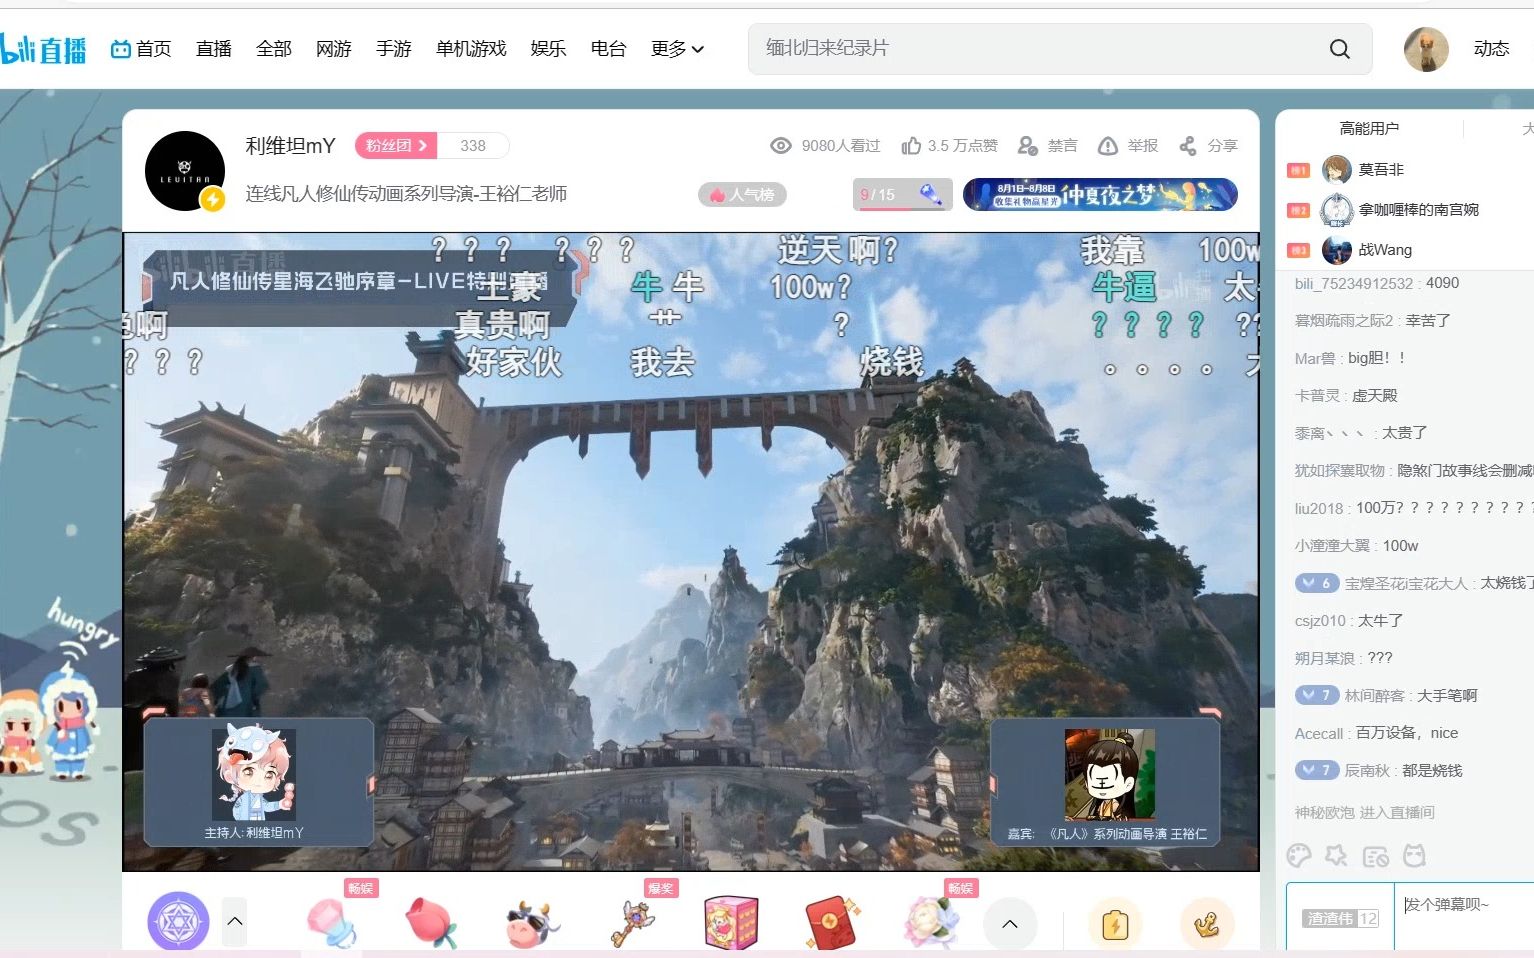Click chat message from csjz010
Image resolution: width=1534 pixels, height=958 pixels.
[x=1349, y=621]
